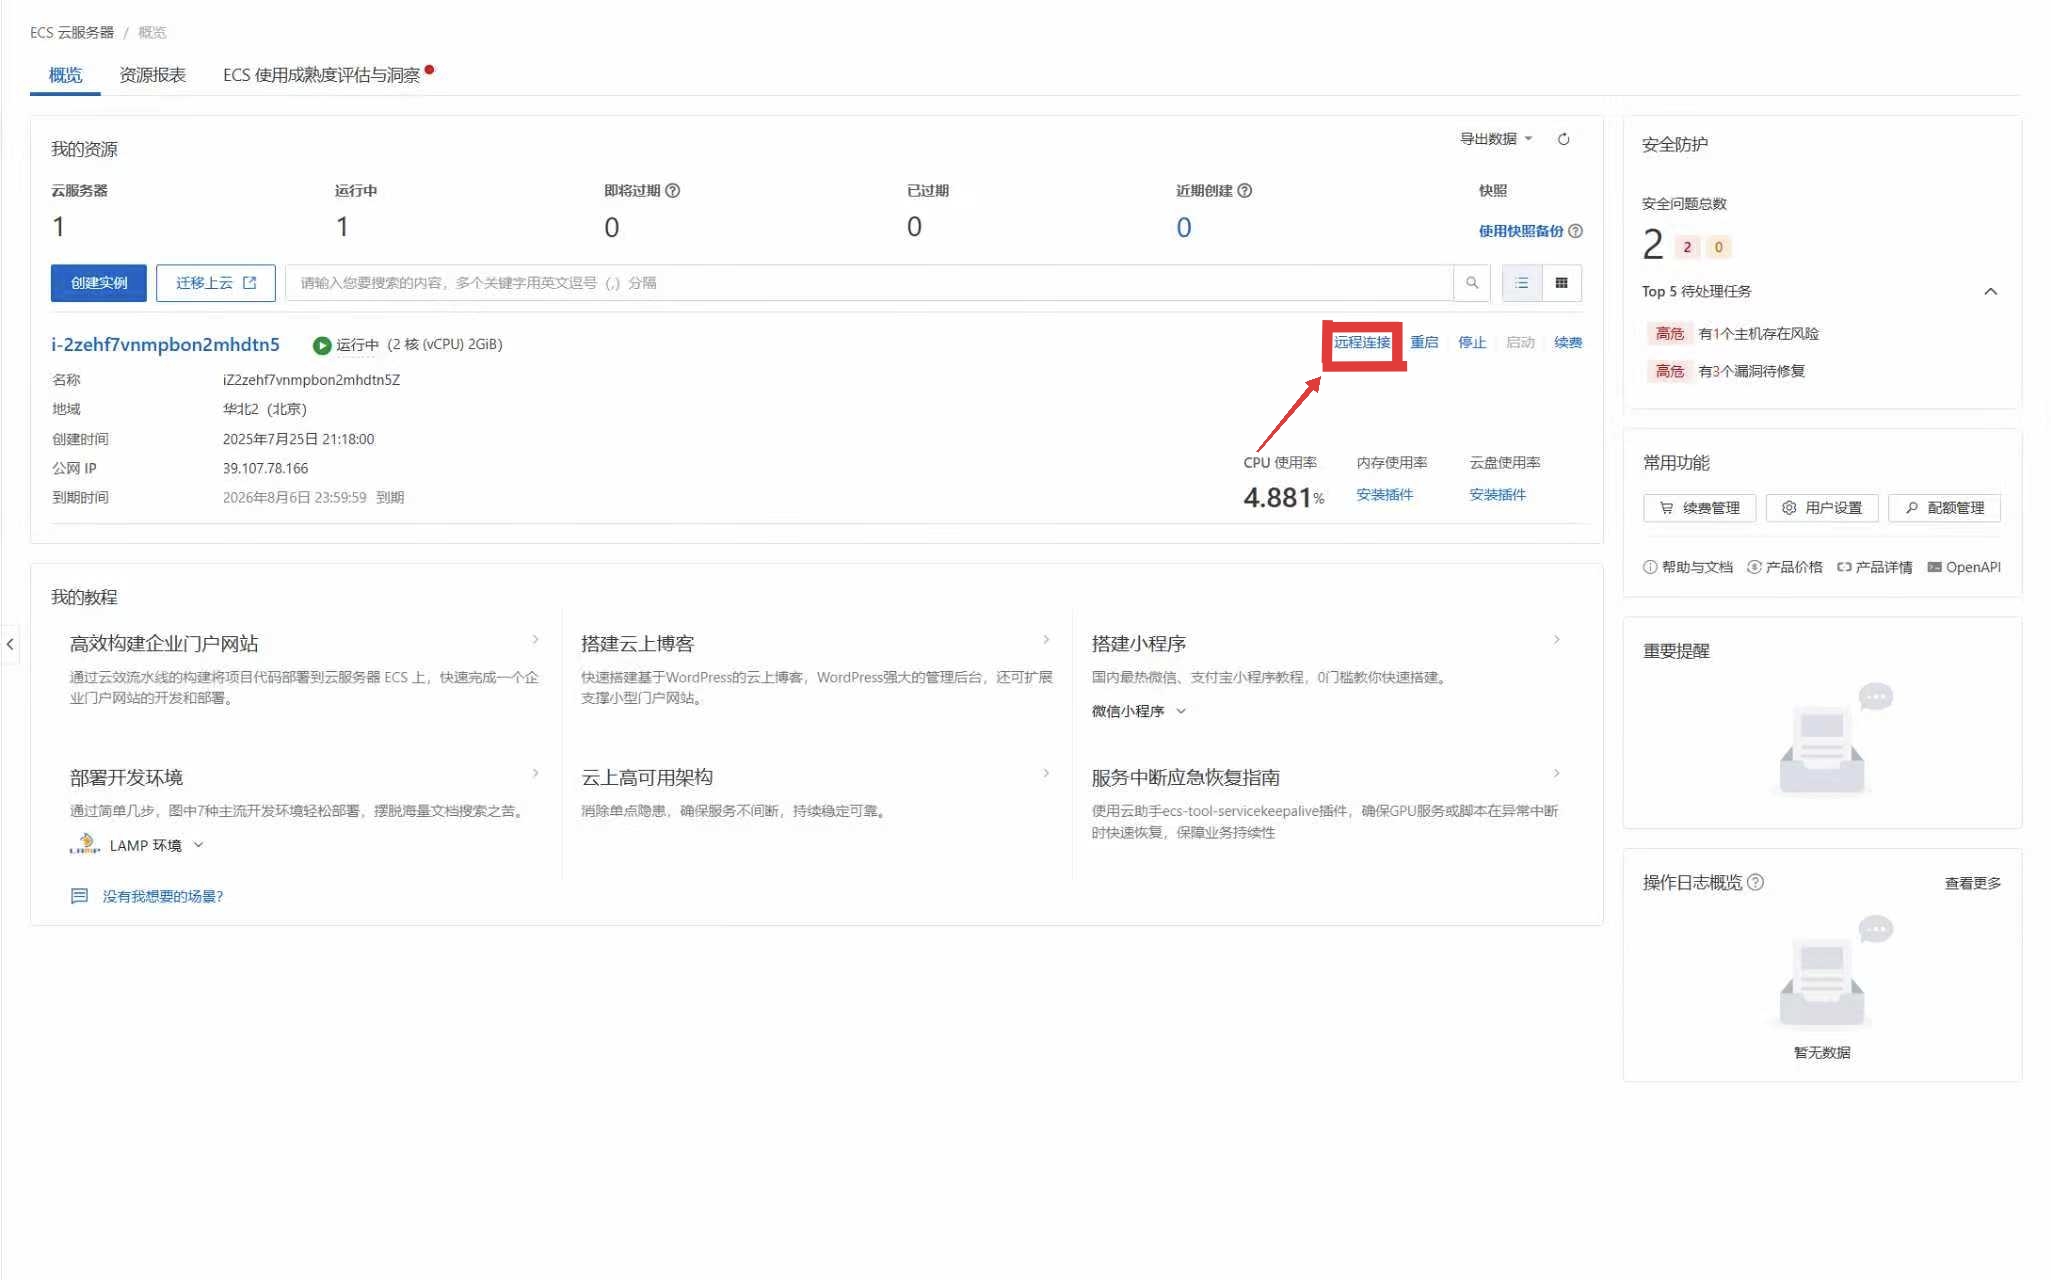2051x1280 pixels.
Task: Click help icon beside 近期创建
Action: [x=1245, y=190]
